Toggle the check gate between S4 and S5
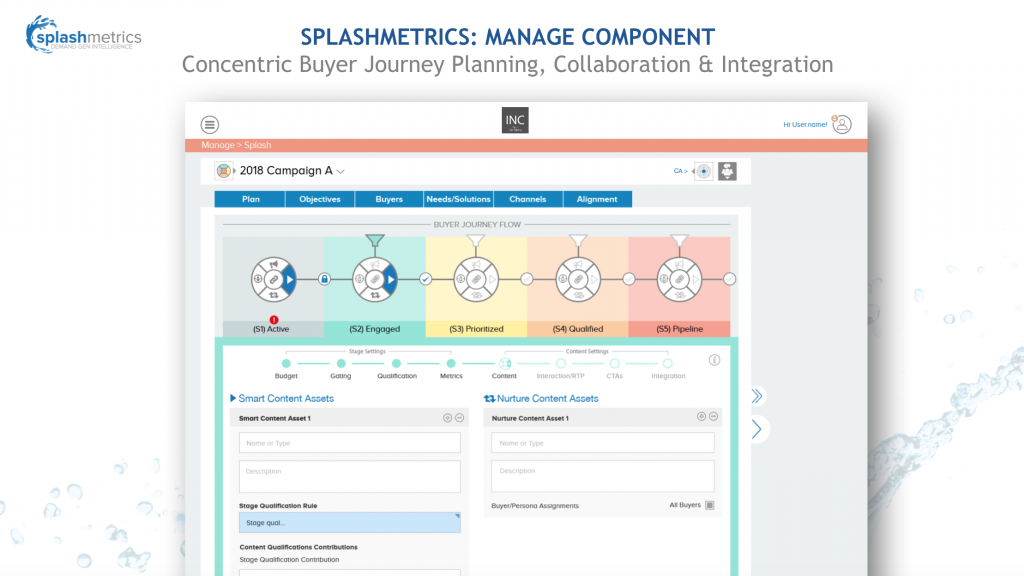This screenshot has width=1024, height=576. 628,279
